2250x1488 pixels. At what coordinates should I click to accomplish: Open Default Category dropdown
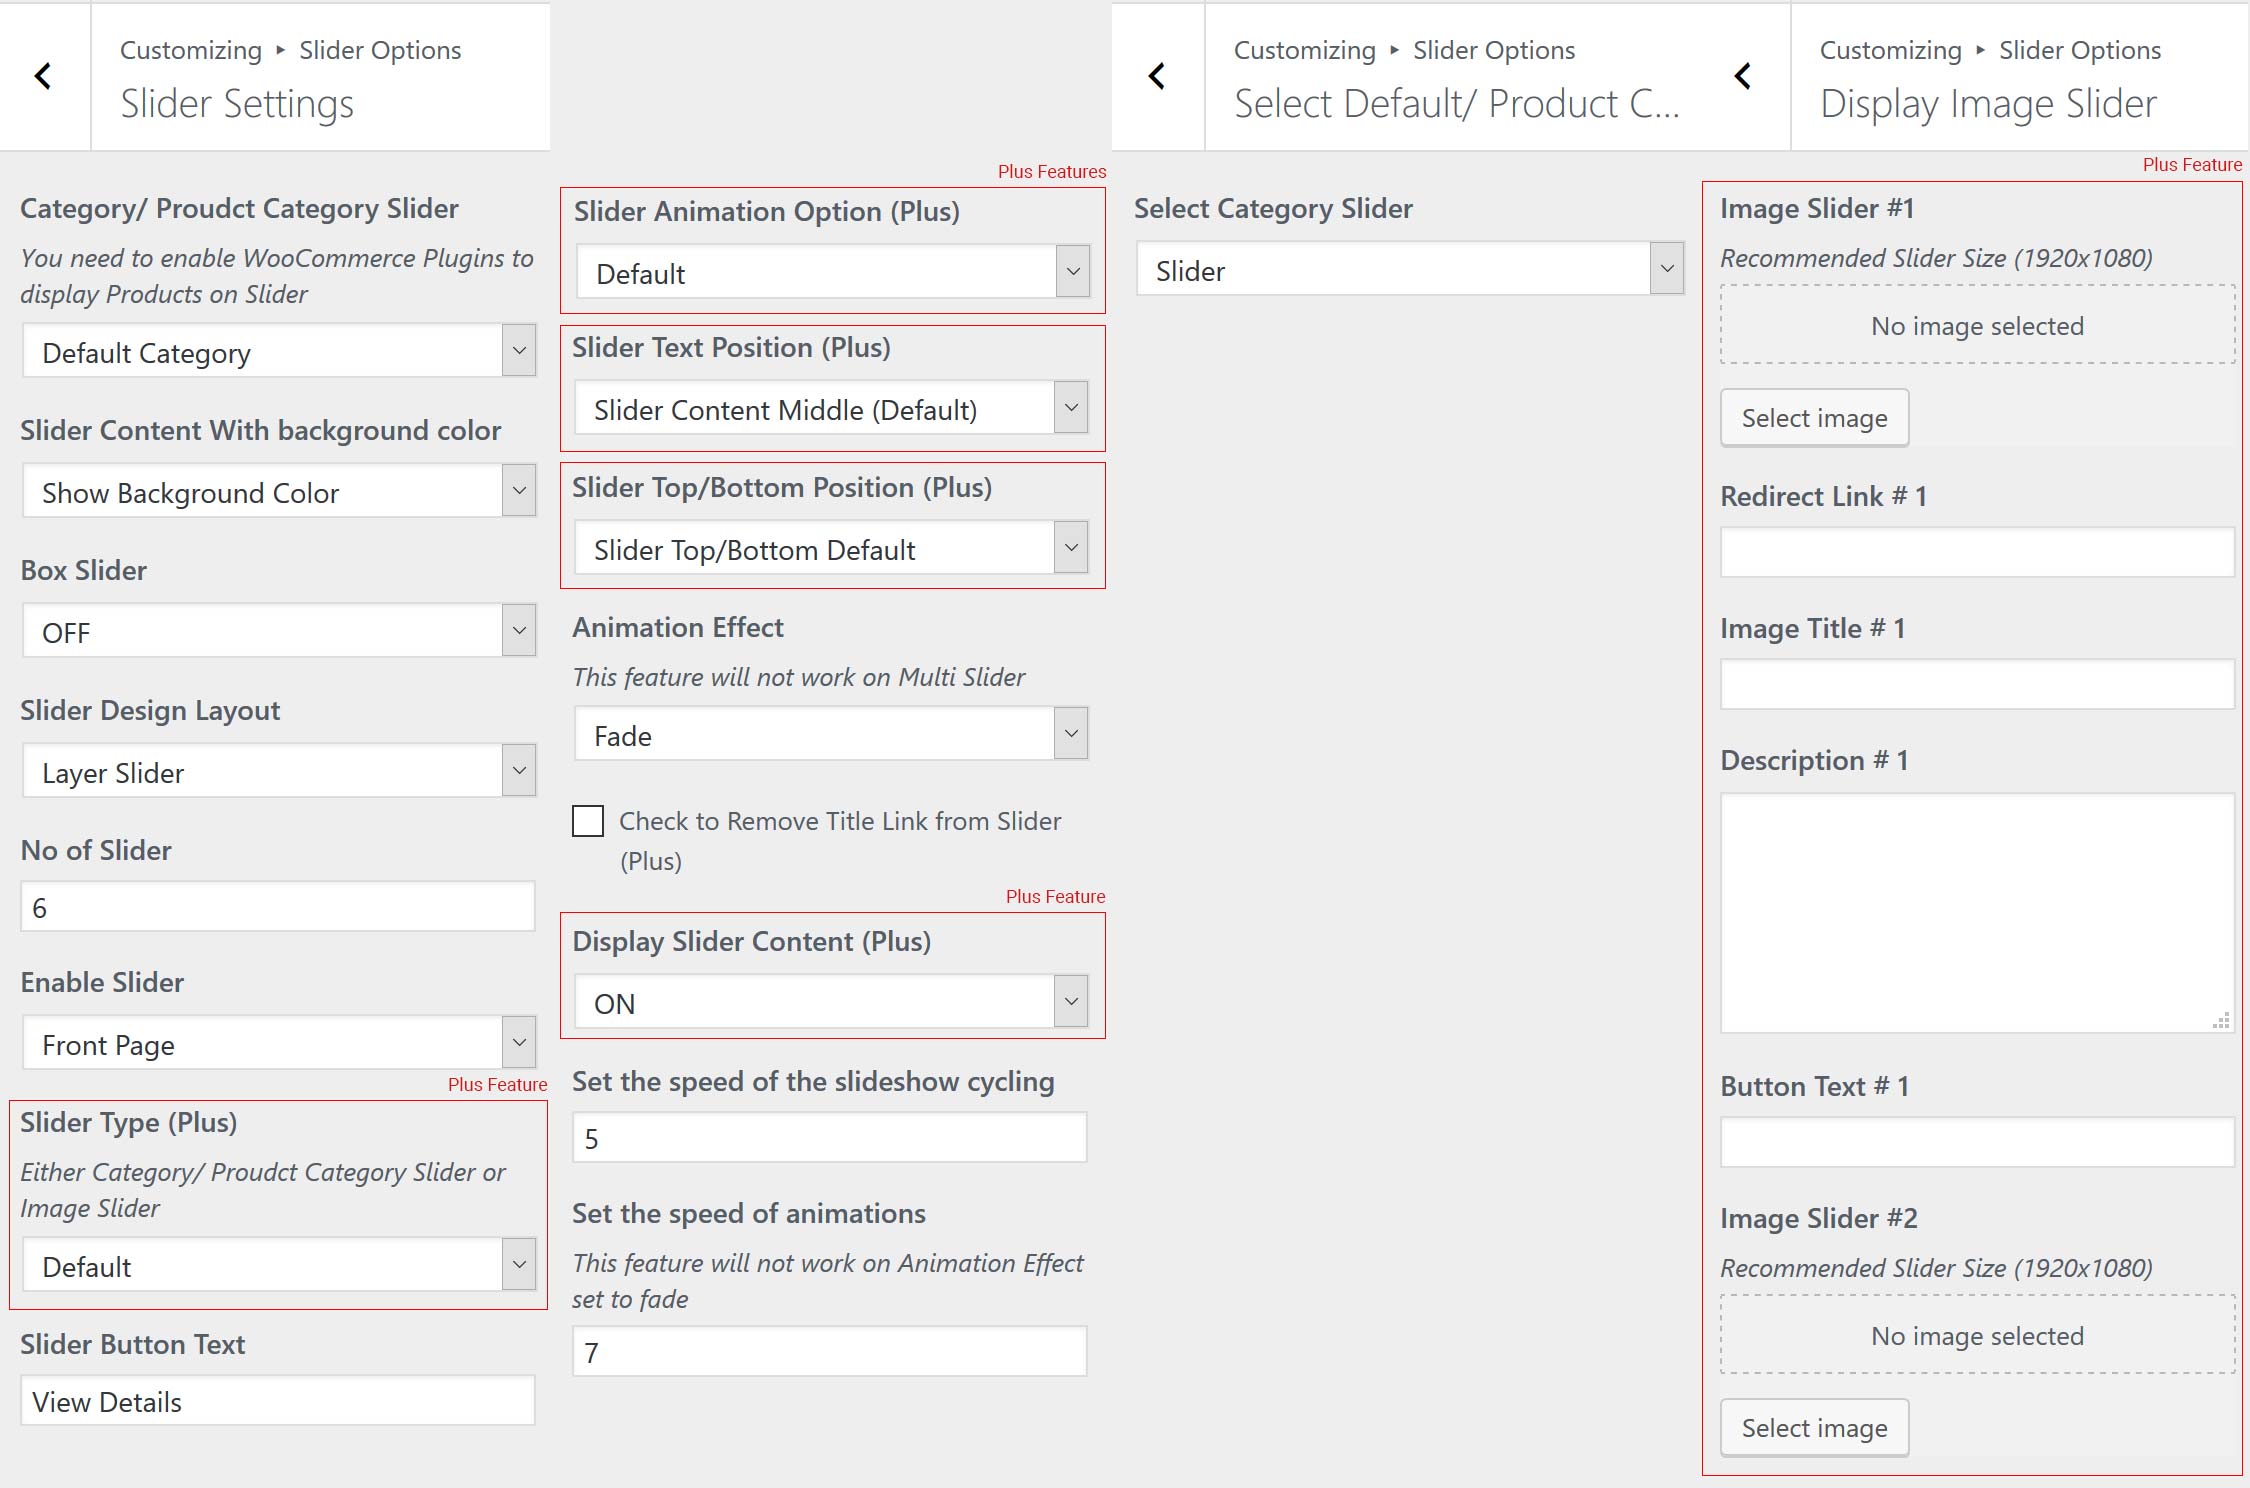278,352
